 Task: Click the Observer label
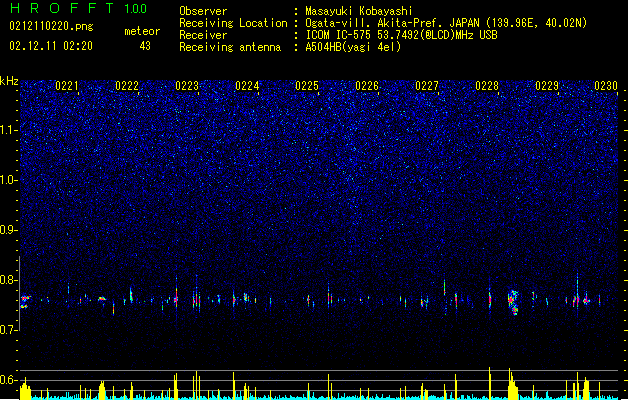(203, 11)
